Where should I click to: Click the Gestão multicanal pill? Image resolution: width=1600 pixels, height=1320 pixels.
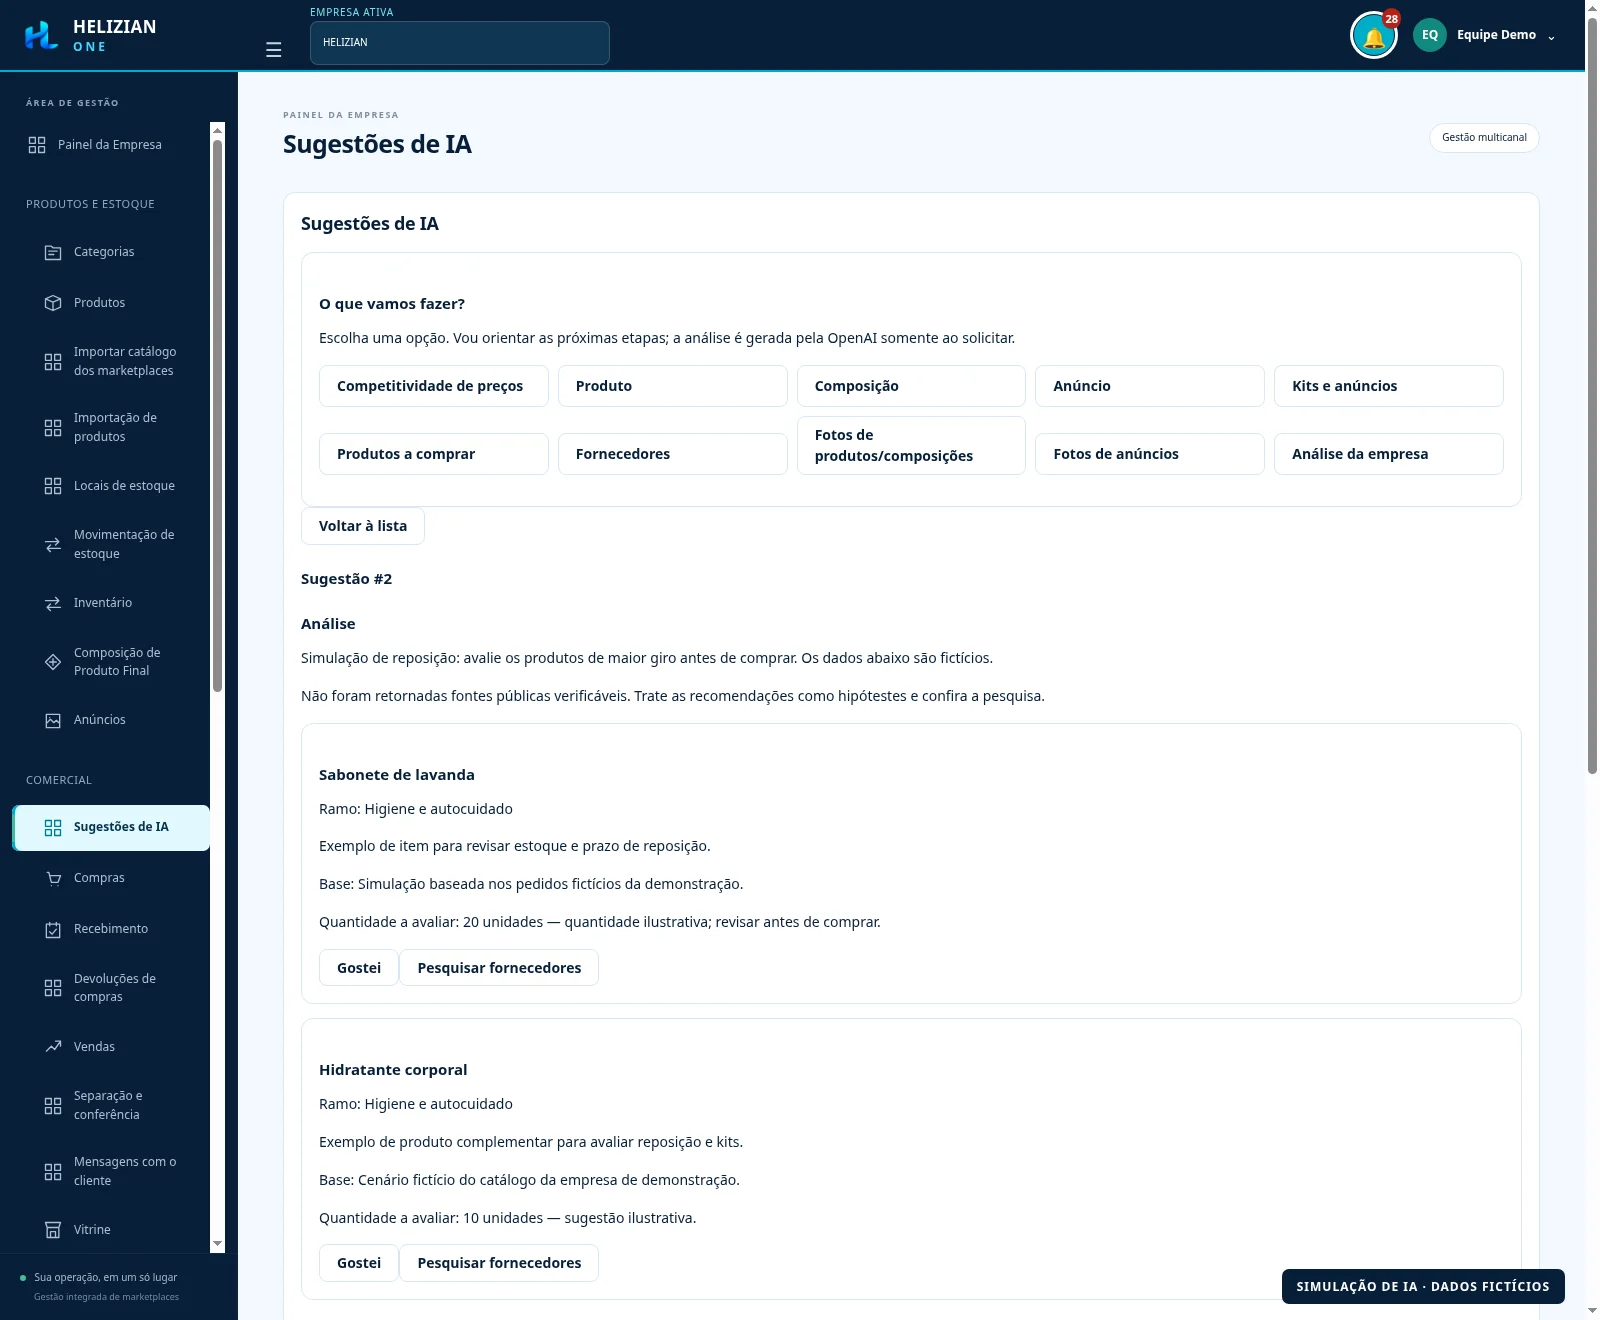click(x=1484, y=138)
